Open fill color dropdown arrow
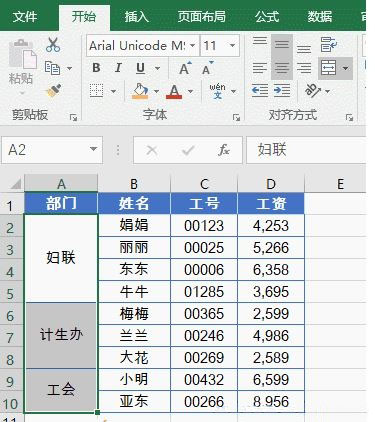The height and width of the screenshot is (422, 375). (156, 91)
